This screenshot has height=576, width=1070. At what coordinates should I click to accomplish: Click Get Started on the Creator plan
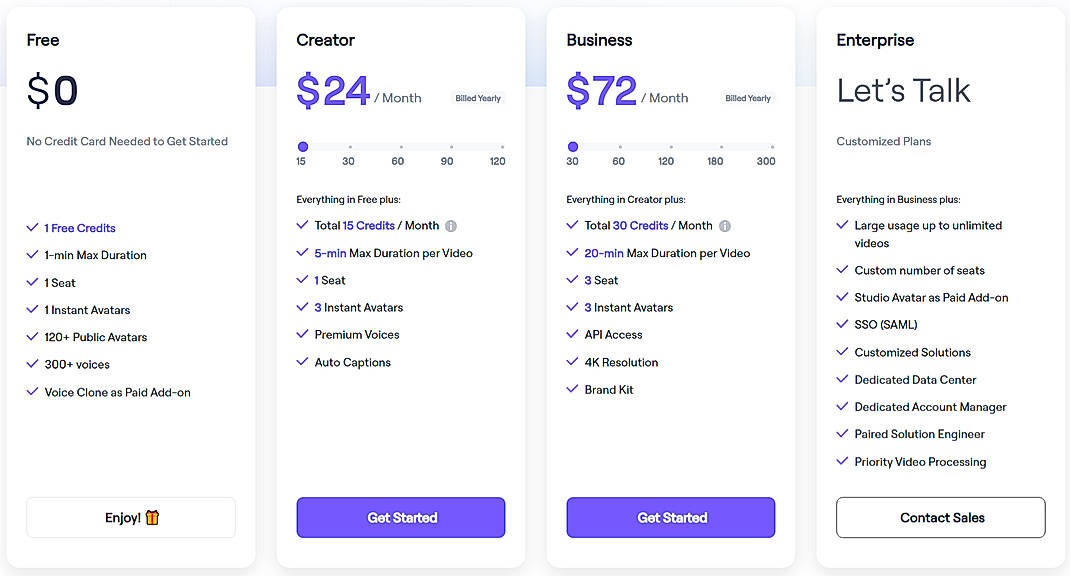point(400,517)
